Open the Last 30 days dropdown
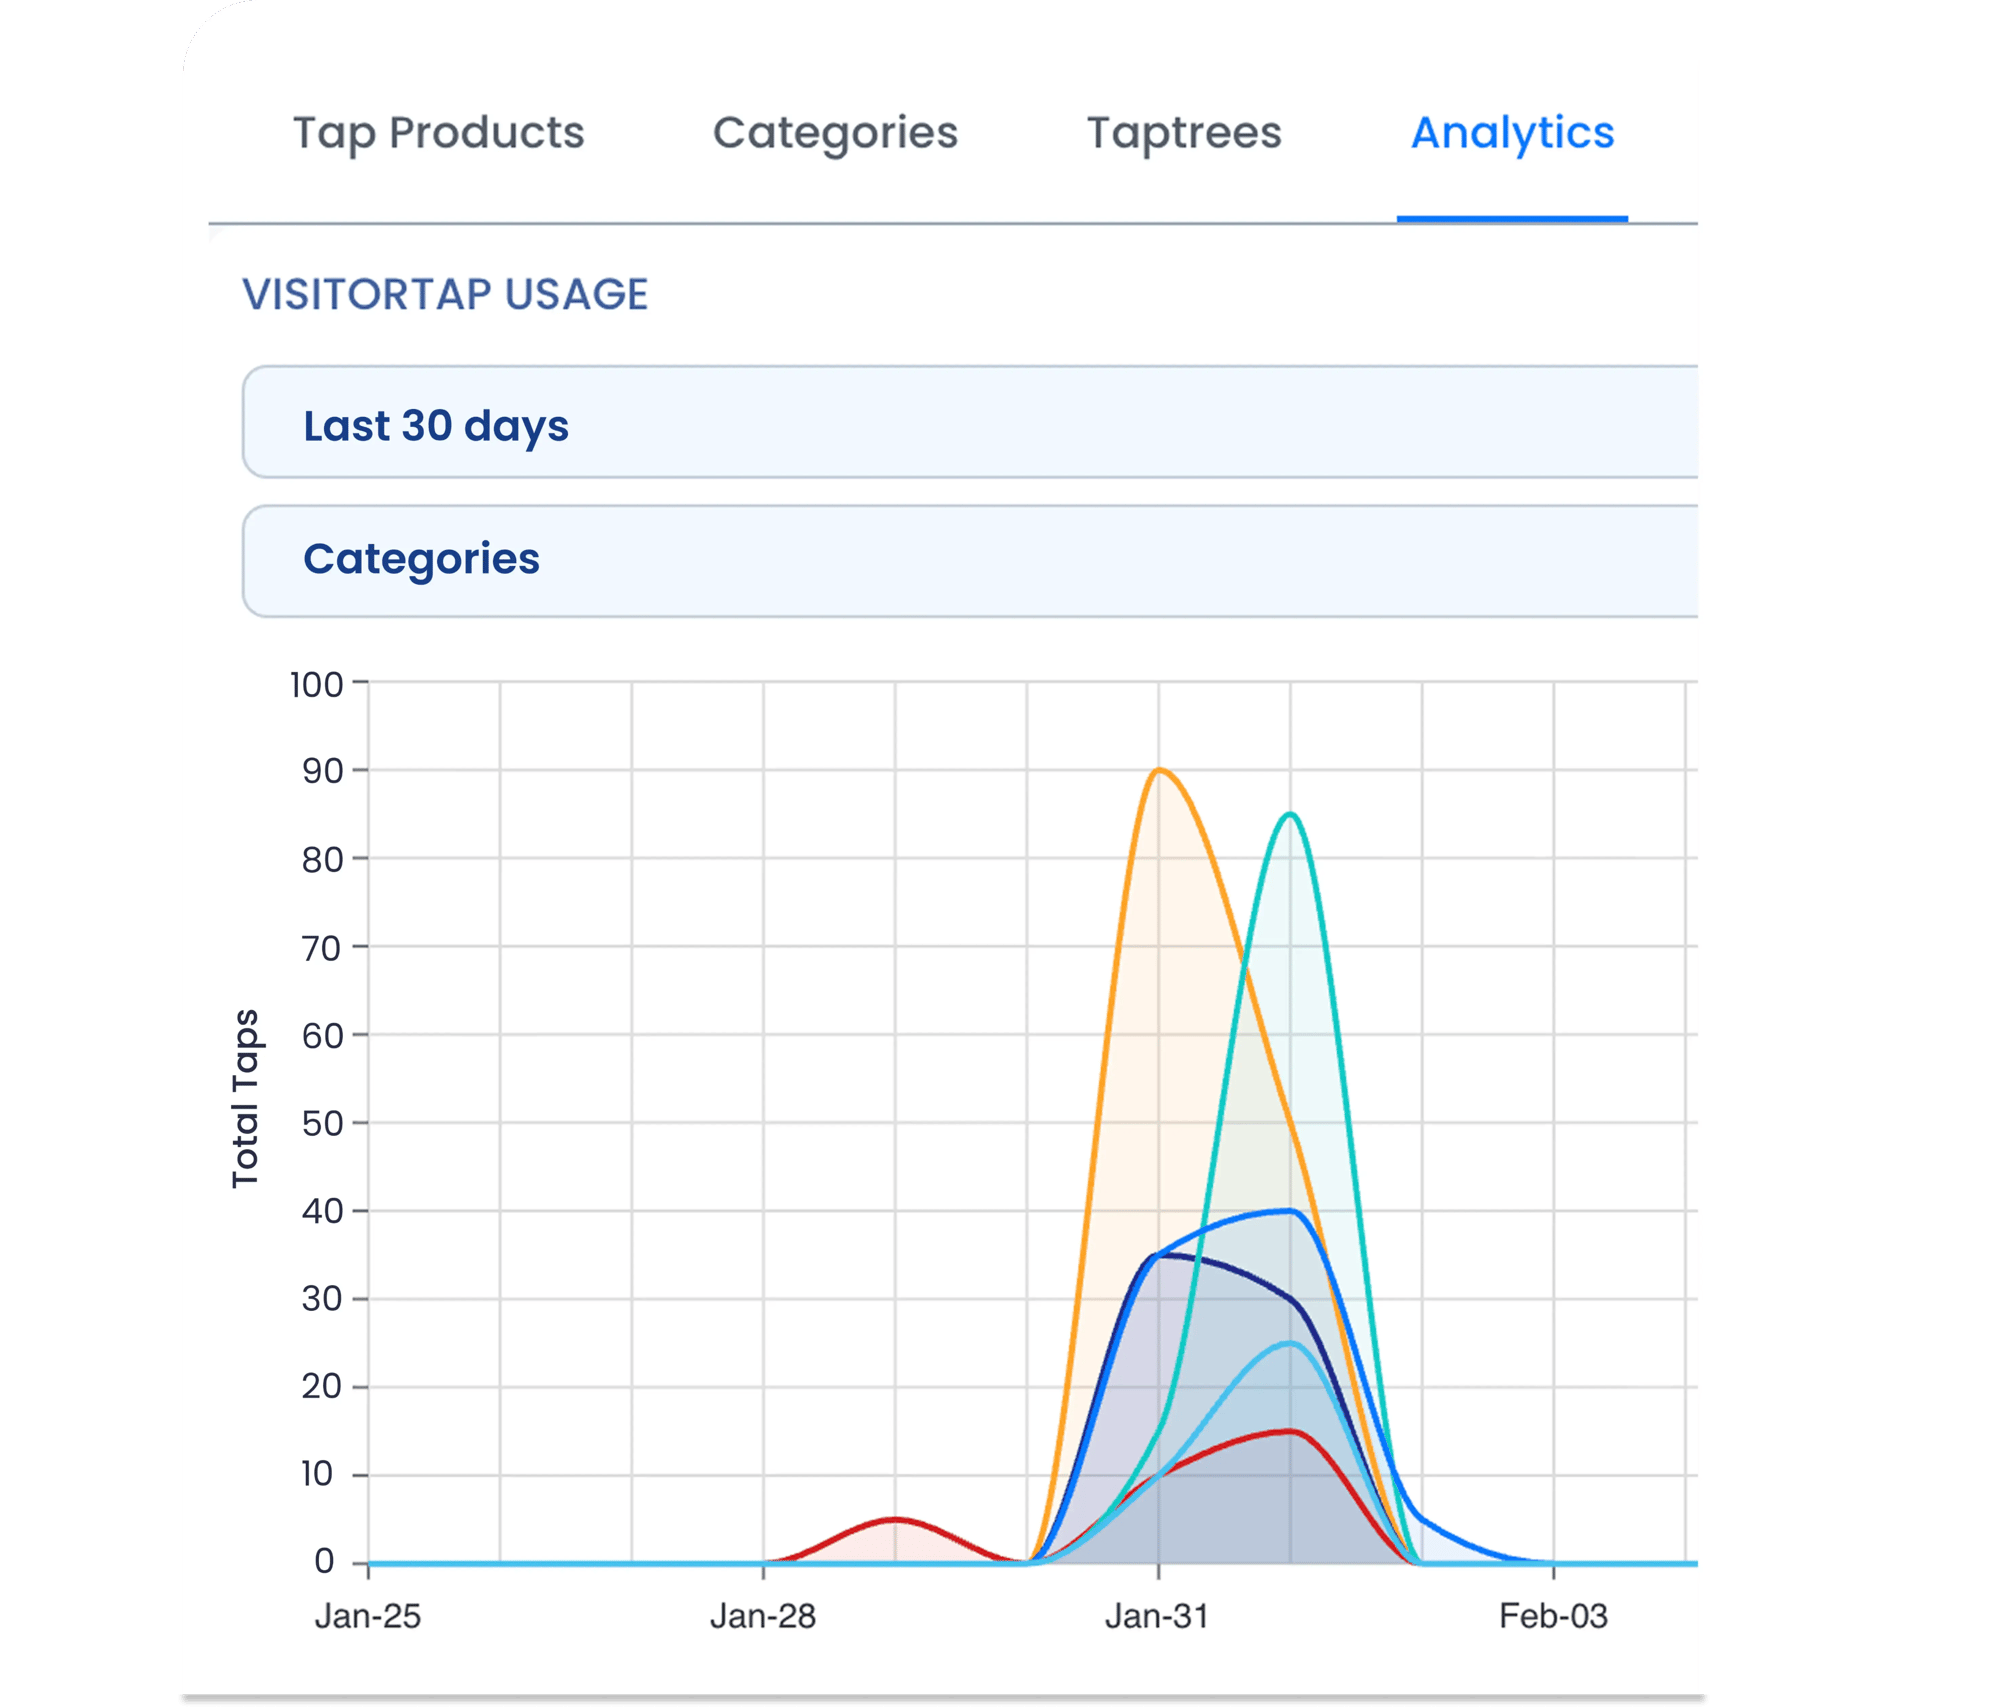Screen dimensions: 2000x1708 pos(970,422)
